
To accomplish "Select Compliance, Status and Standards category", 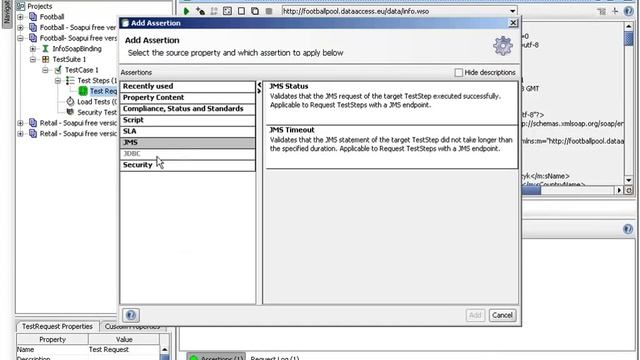I will (x=188, y=109).
